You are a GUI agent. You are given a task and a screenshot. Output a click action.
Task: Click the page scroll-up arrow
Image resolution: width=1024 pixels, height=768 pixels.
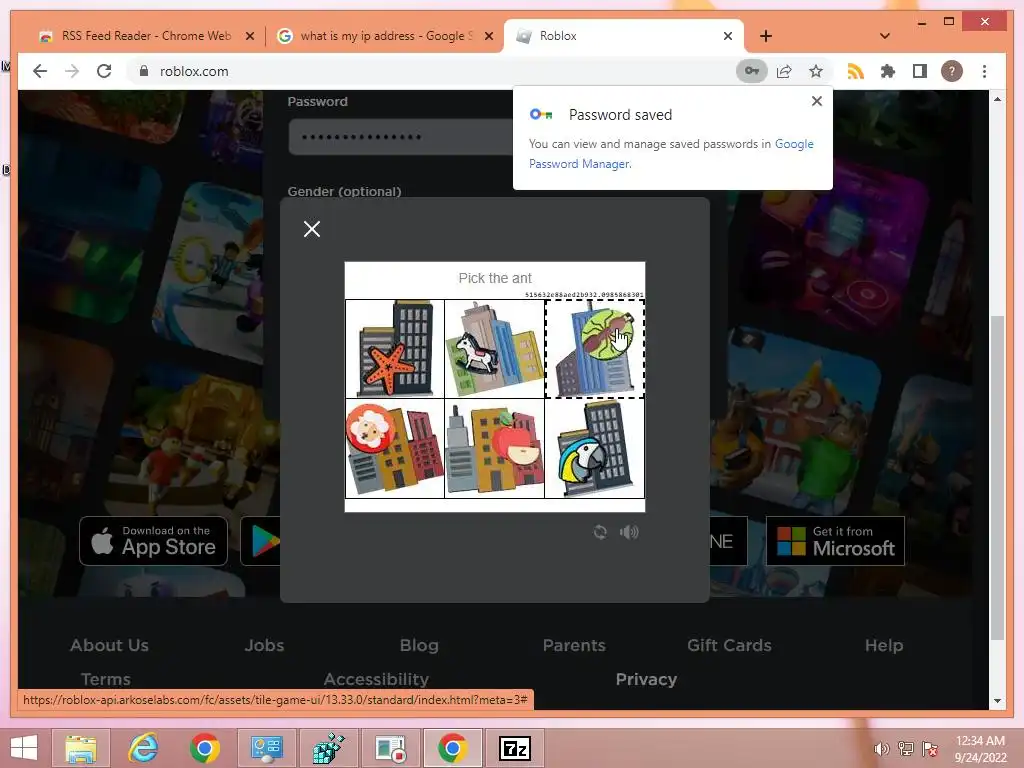point(997,99)
